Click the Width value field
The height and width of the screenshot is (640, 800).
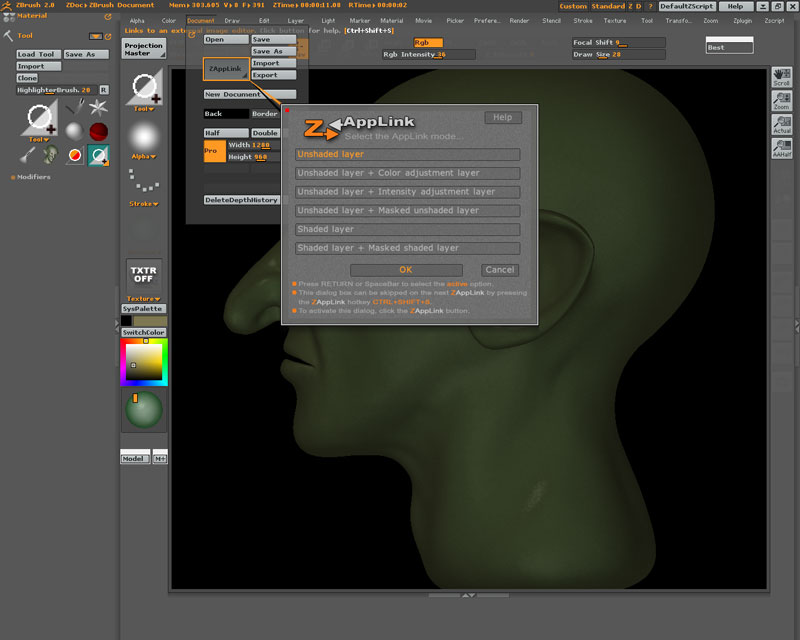point(252,145)
